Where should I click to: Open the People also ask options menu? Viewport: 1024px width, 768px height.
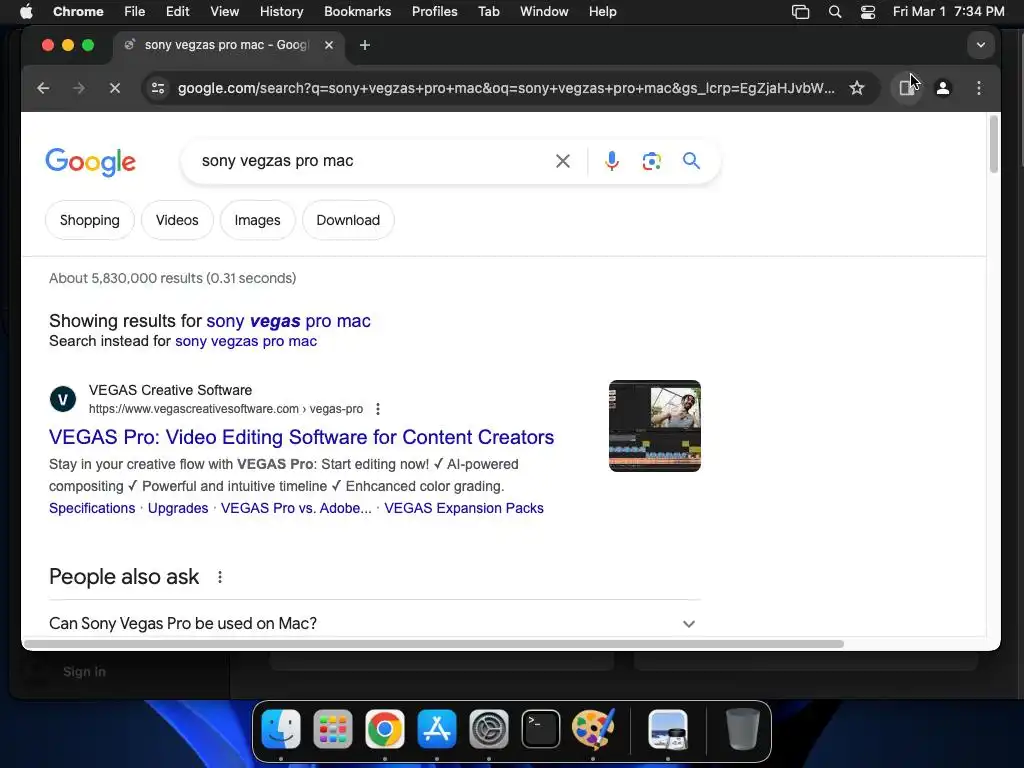[220, 577]
